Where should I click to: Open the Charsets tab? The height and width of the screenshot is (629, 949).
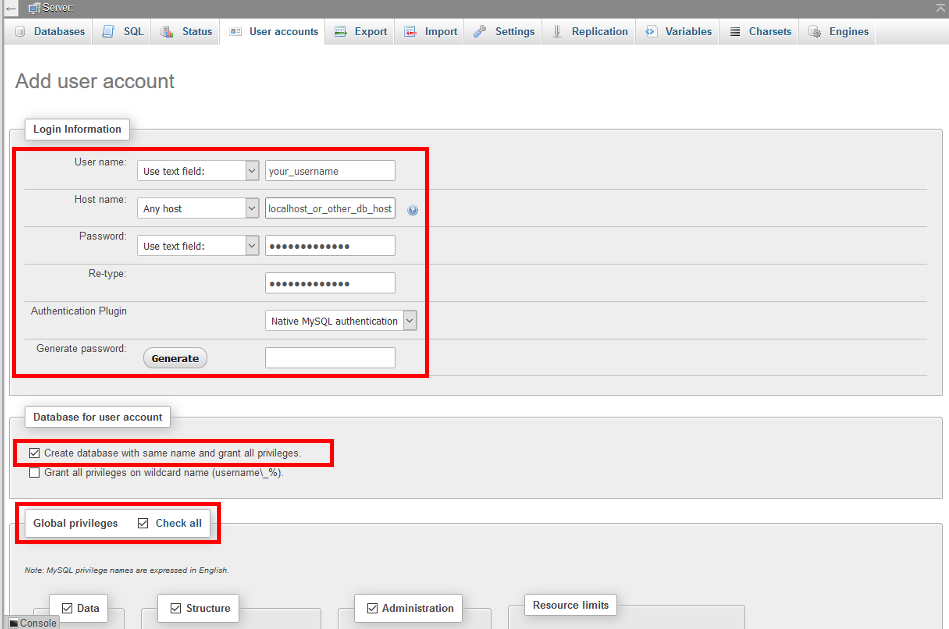760,32
